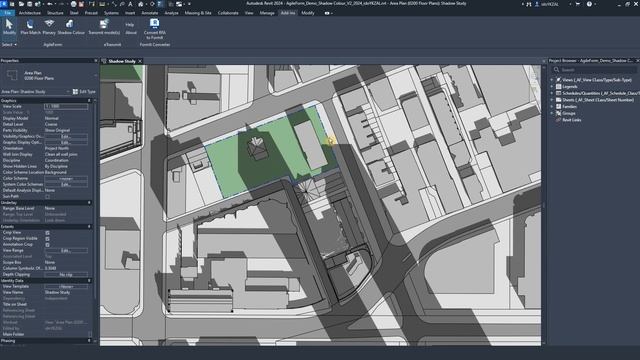Collapse the Phasing properties section
This screenshot has width=640, height=360.
[x=89, y=340]
